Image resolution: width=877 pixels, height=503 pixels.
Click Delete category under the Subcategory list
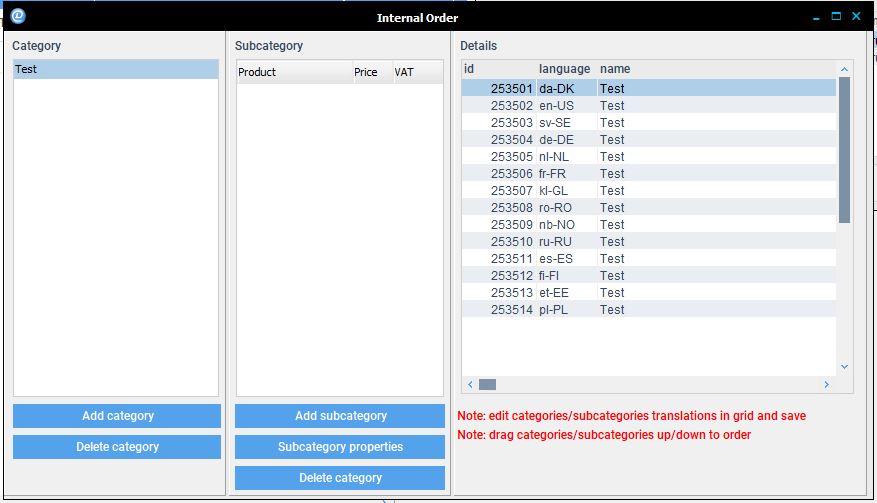(340, 478)
